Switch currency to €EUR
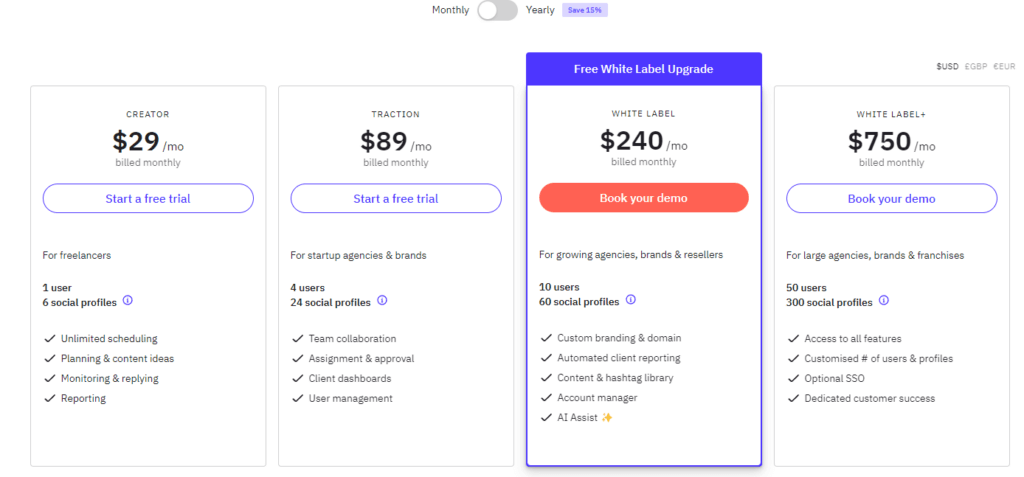 tap(1004, 67)
